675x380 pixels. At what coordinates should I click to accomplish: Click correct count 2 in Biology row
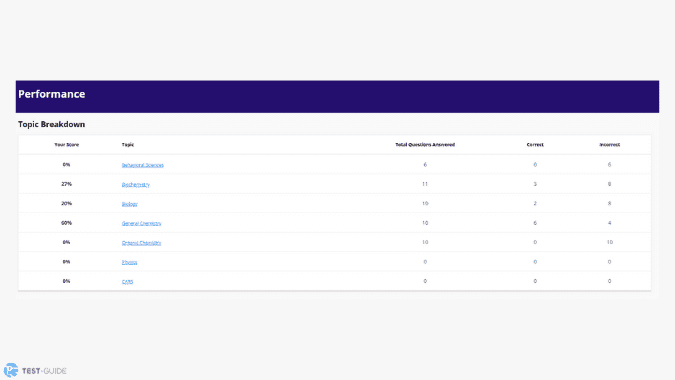[535, 203]
